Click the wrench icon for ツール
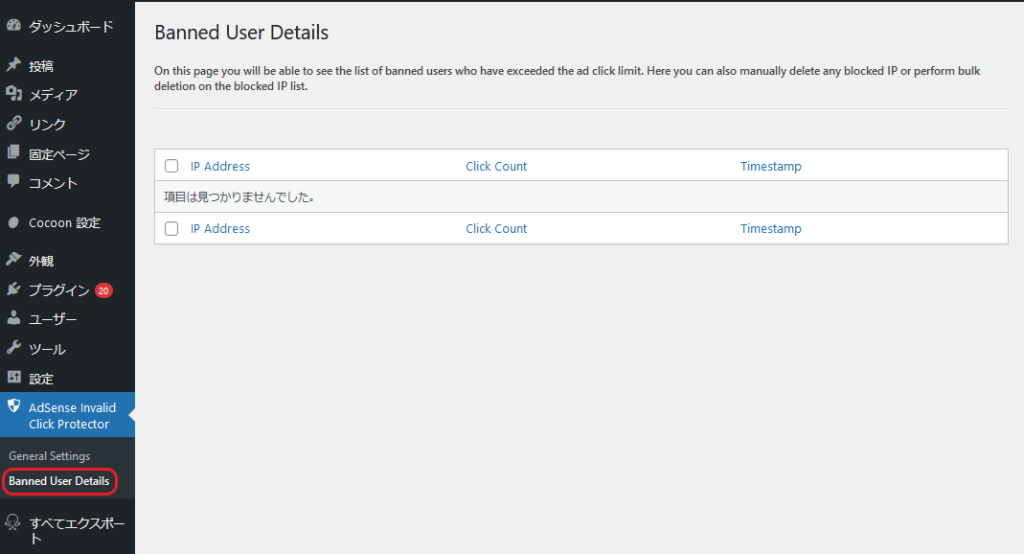 tap(14, 349)
